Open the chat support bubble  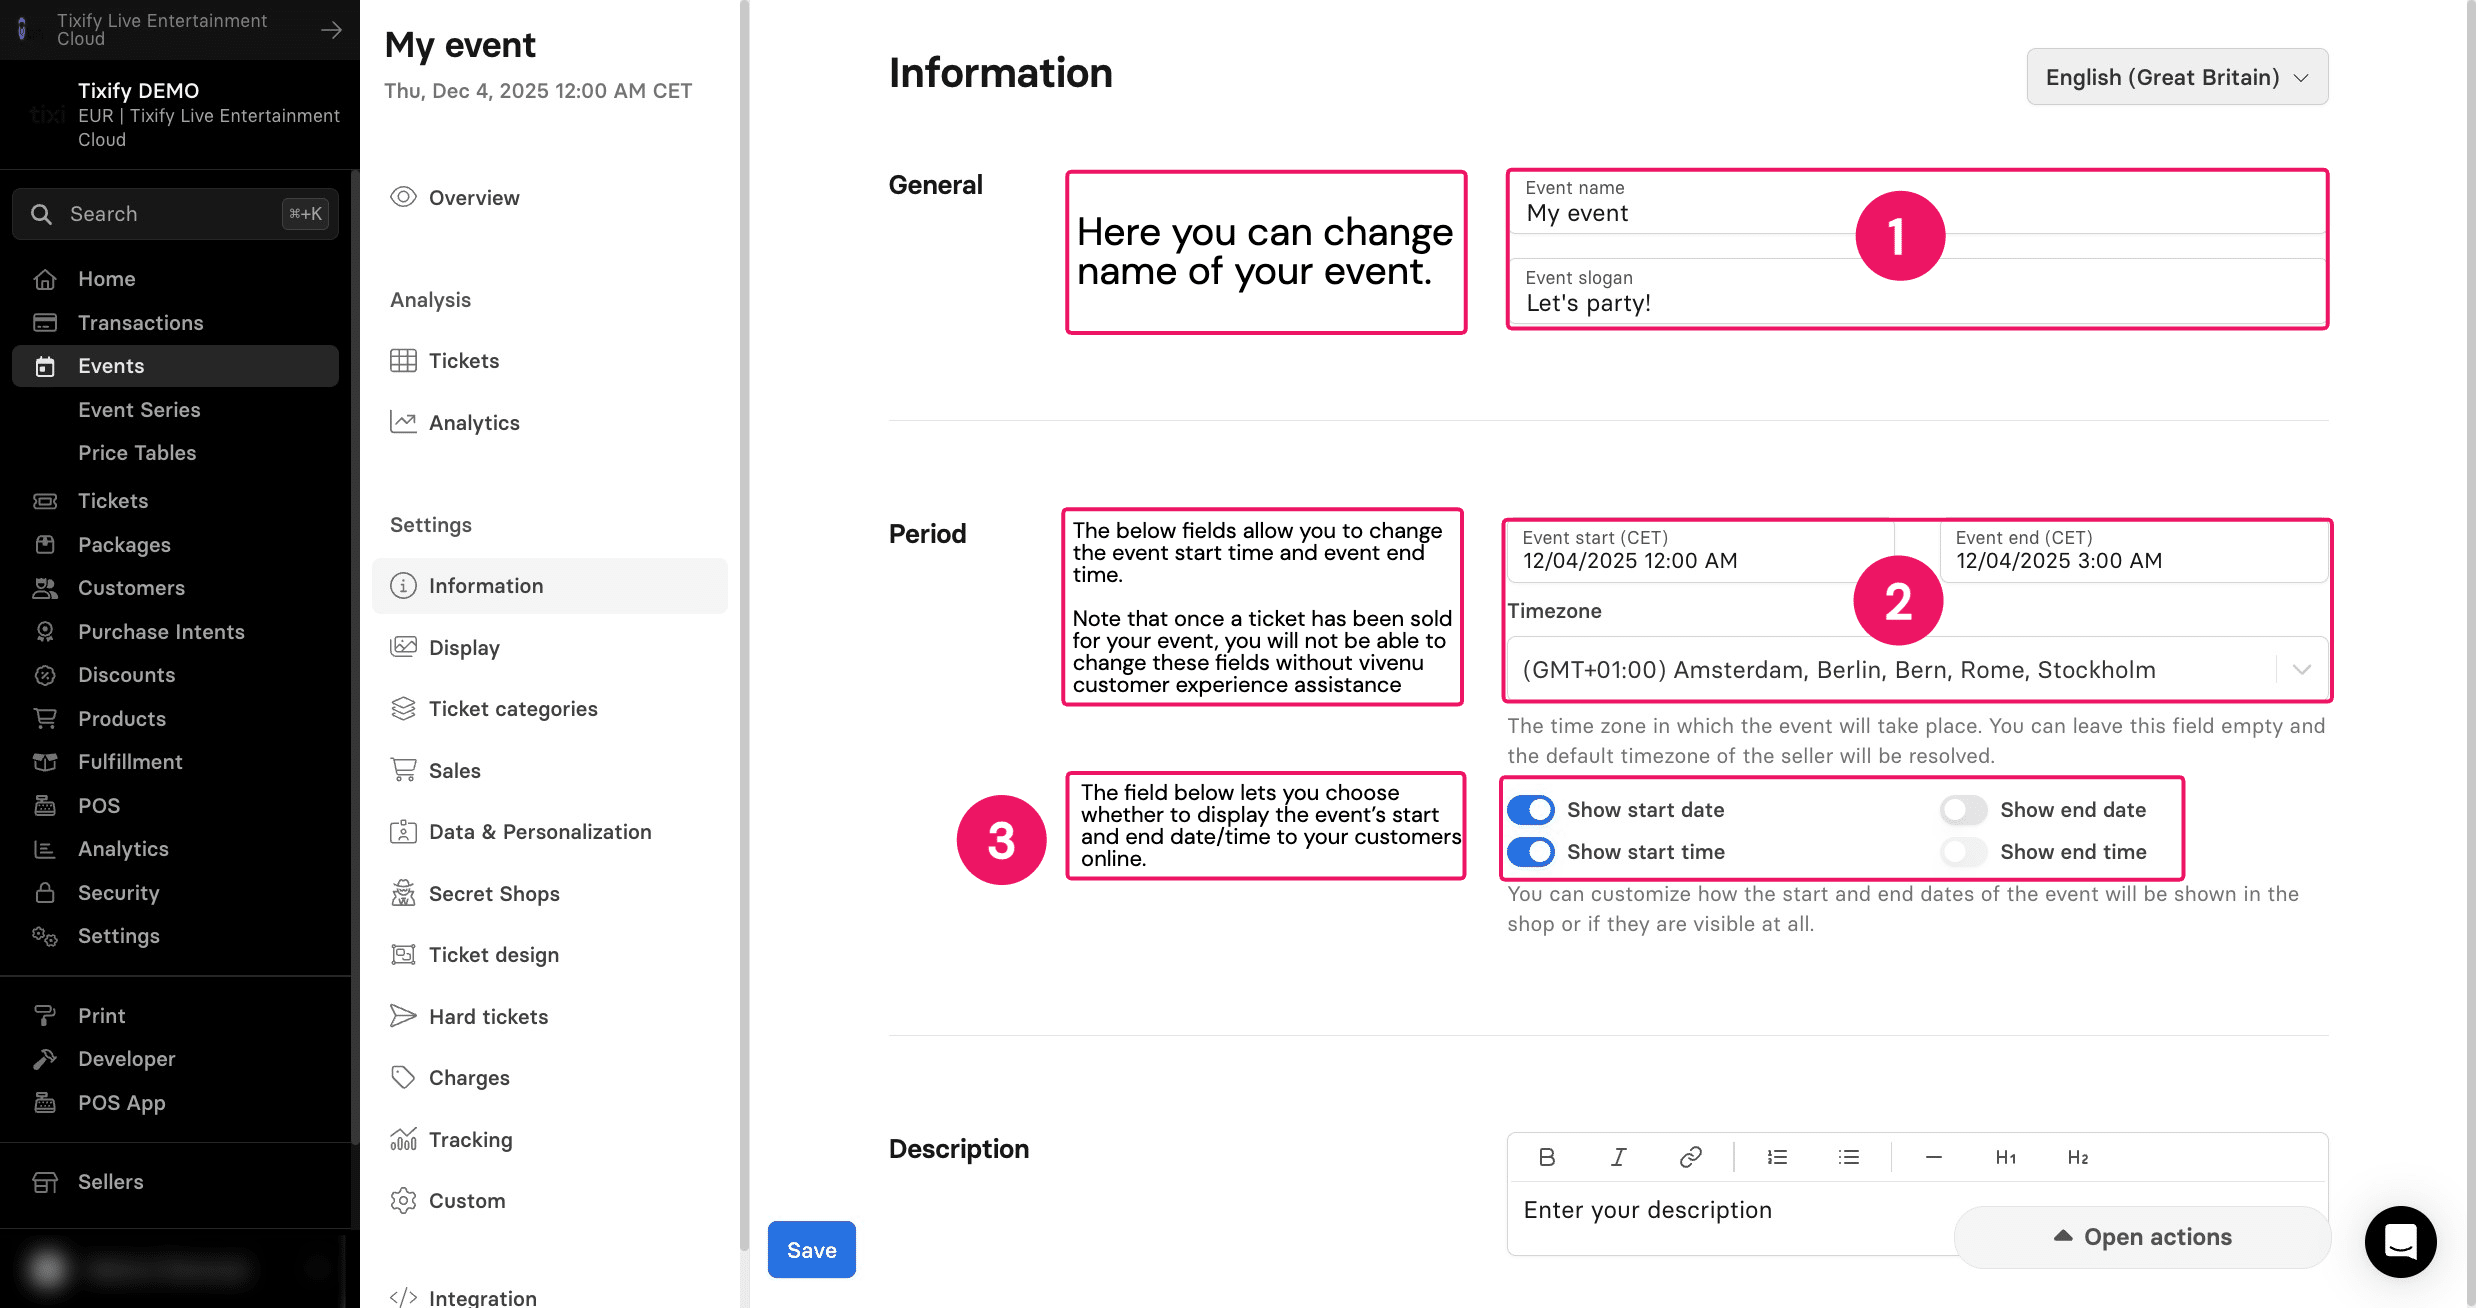[x=2400, y=1241]
